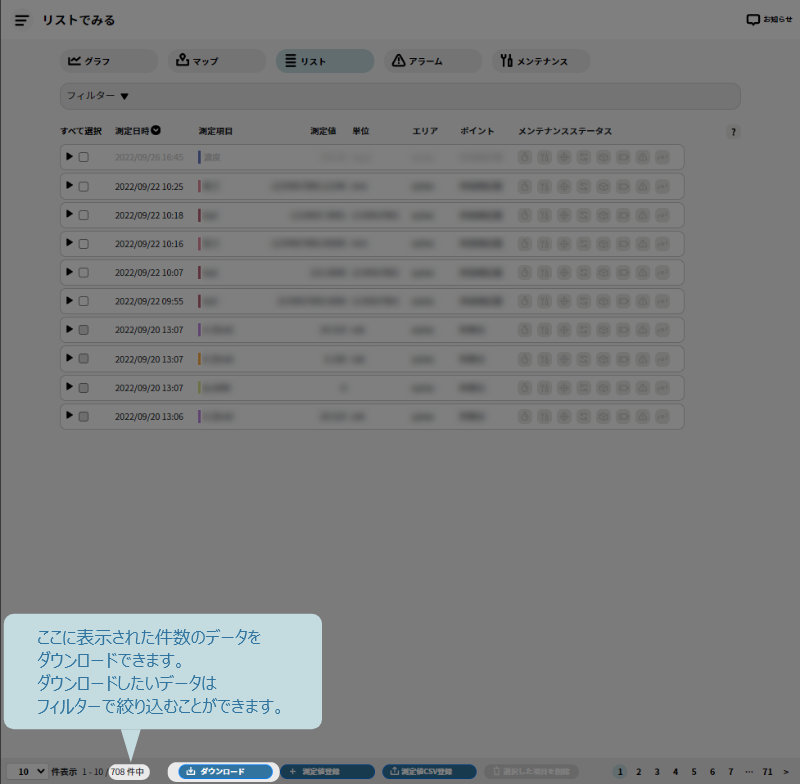Viewport: 800px width, 784px height.
Task: Expand the フィルター panel
Action: [x=400, y=96]
